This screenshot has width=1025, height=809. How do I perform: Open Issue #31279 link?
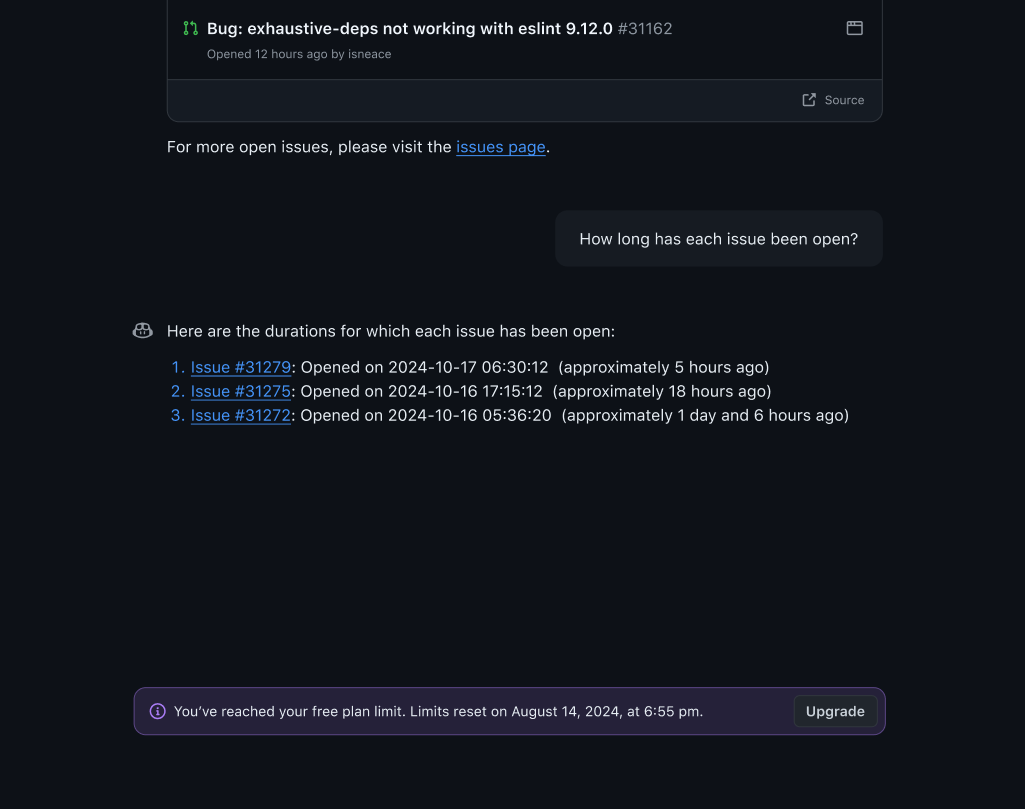(x=240, y=367)
